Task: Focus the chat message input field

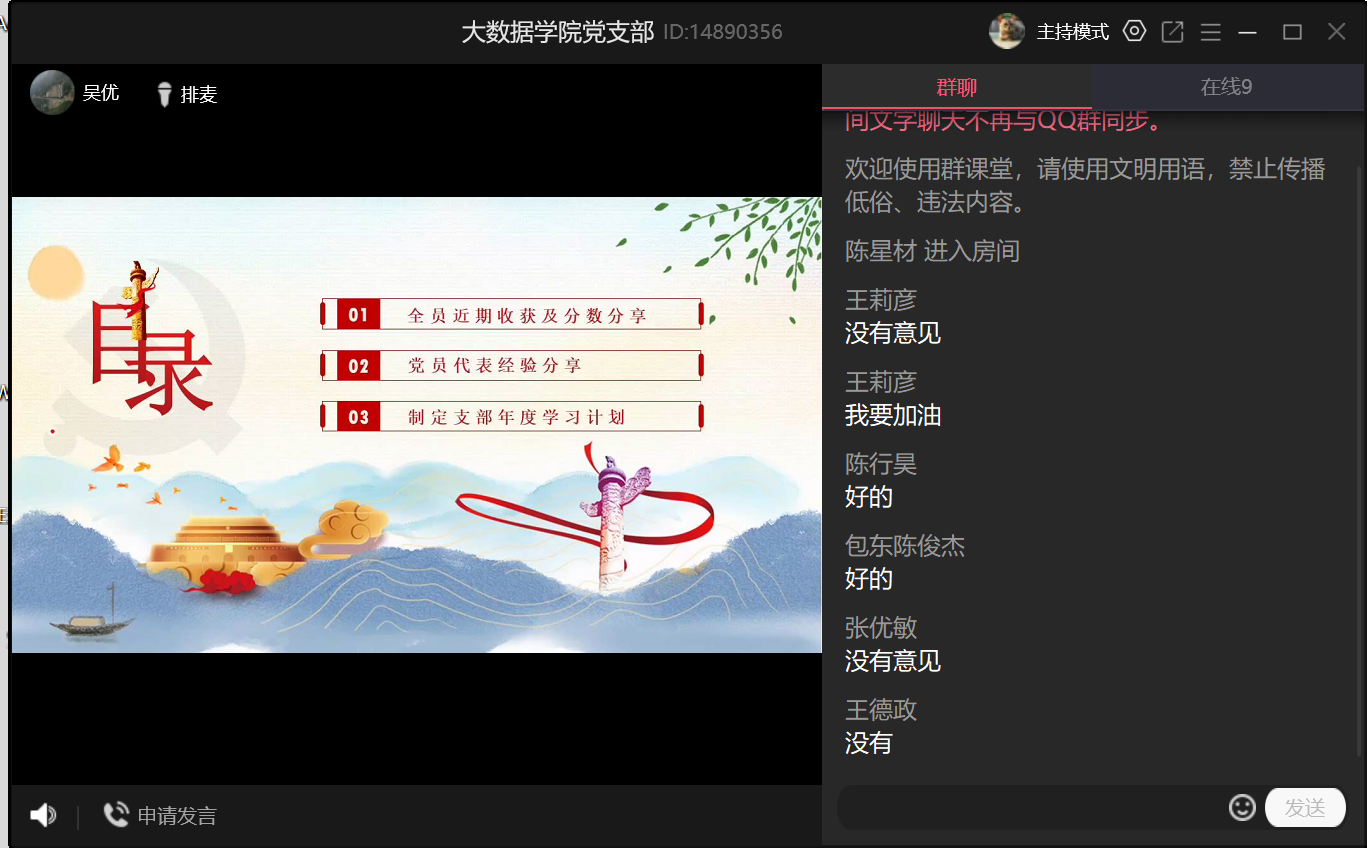Action: click(1030, 808)
